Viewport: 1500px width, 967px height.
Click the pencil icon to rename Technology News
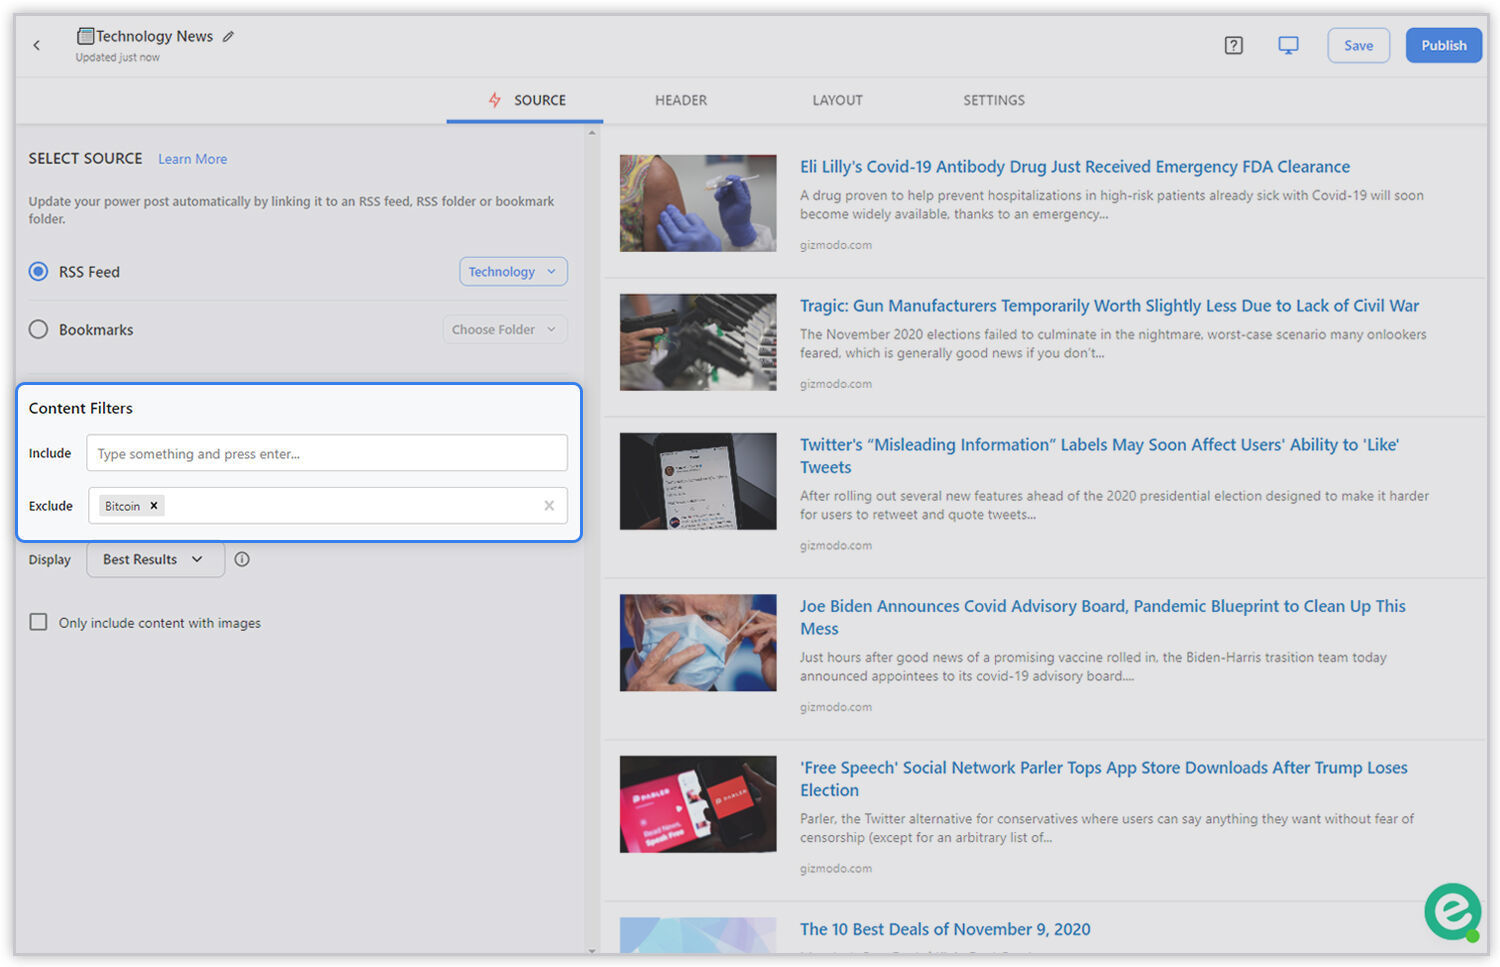pos(228,37)
